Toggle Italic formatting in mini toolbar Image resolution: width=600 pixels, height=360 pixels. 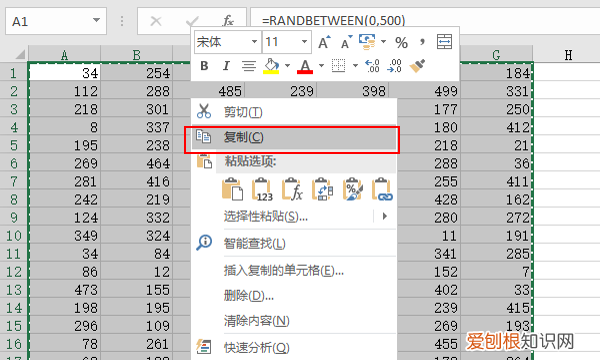coord(226,66)
